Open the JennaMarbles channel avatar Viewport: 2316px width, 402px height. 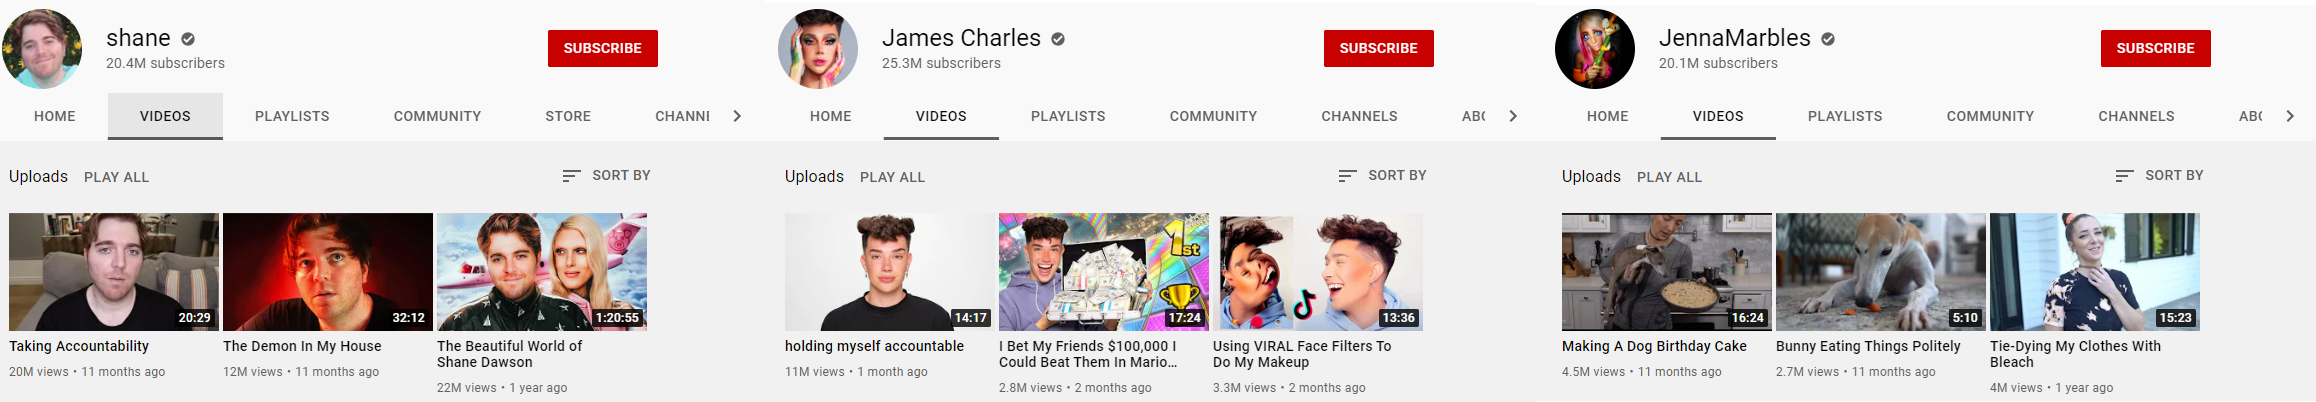1595,49
